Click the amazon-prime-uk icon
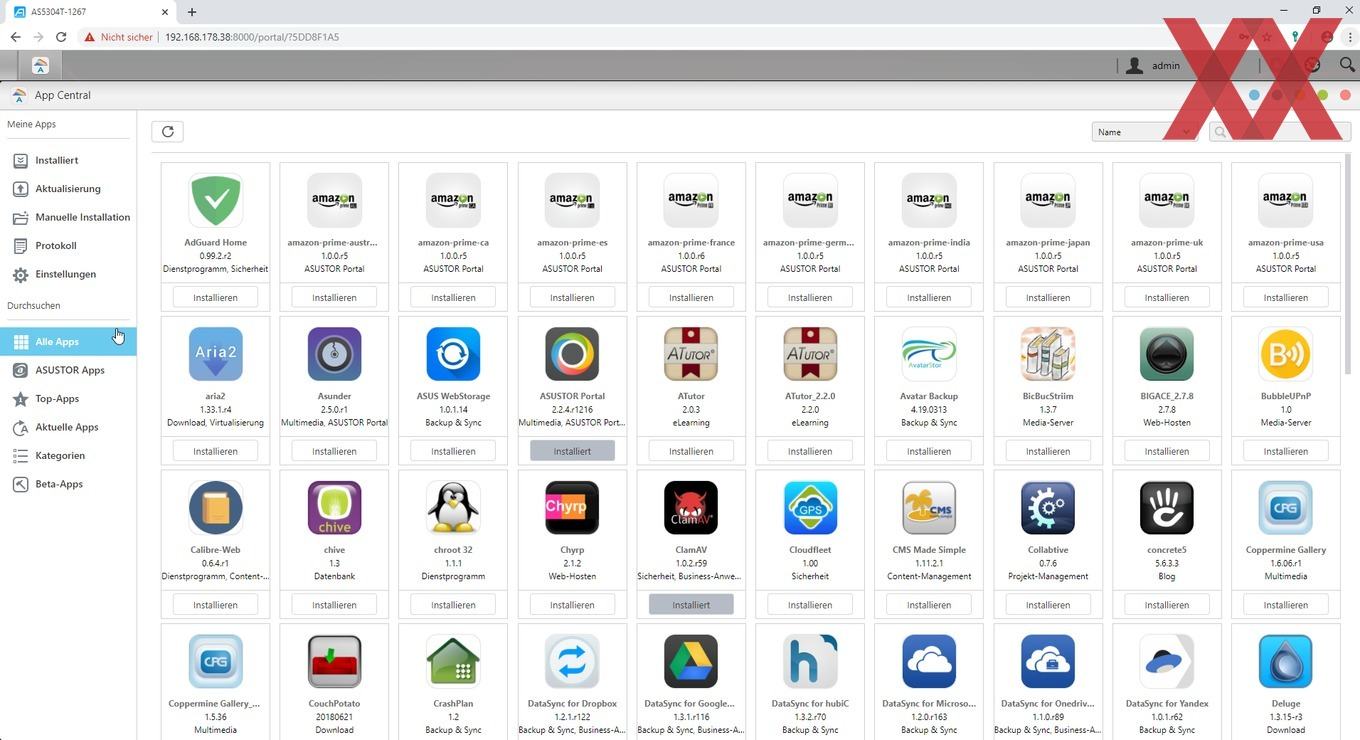Viewport: 1360px width, 740px height. coord(1167,200)
